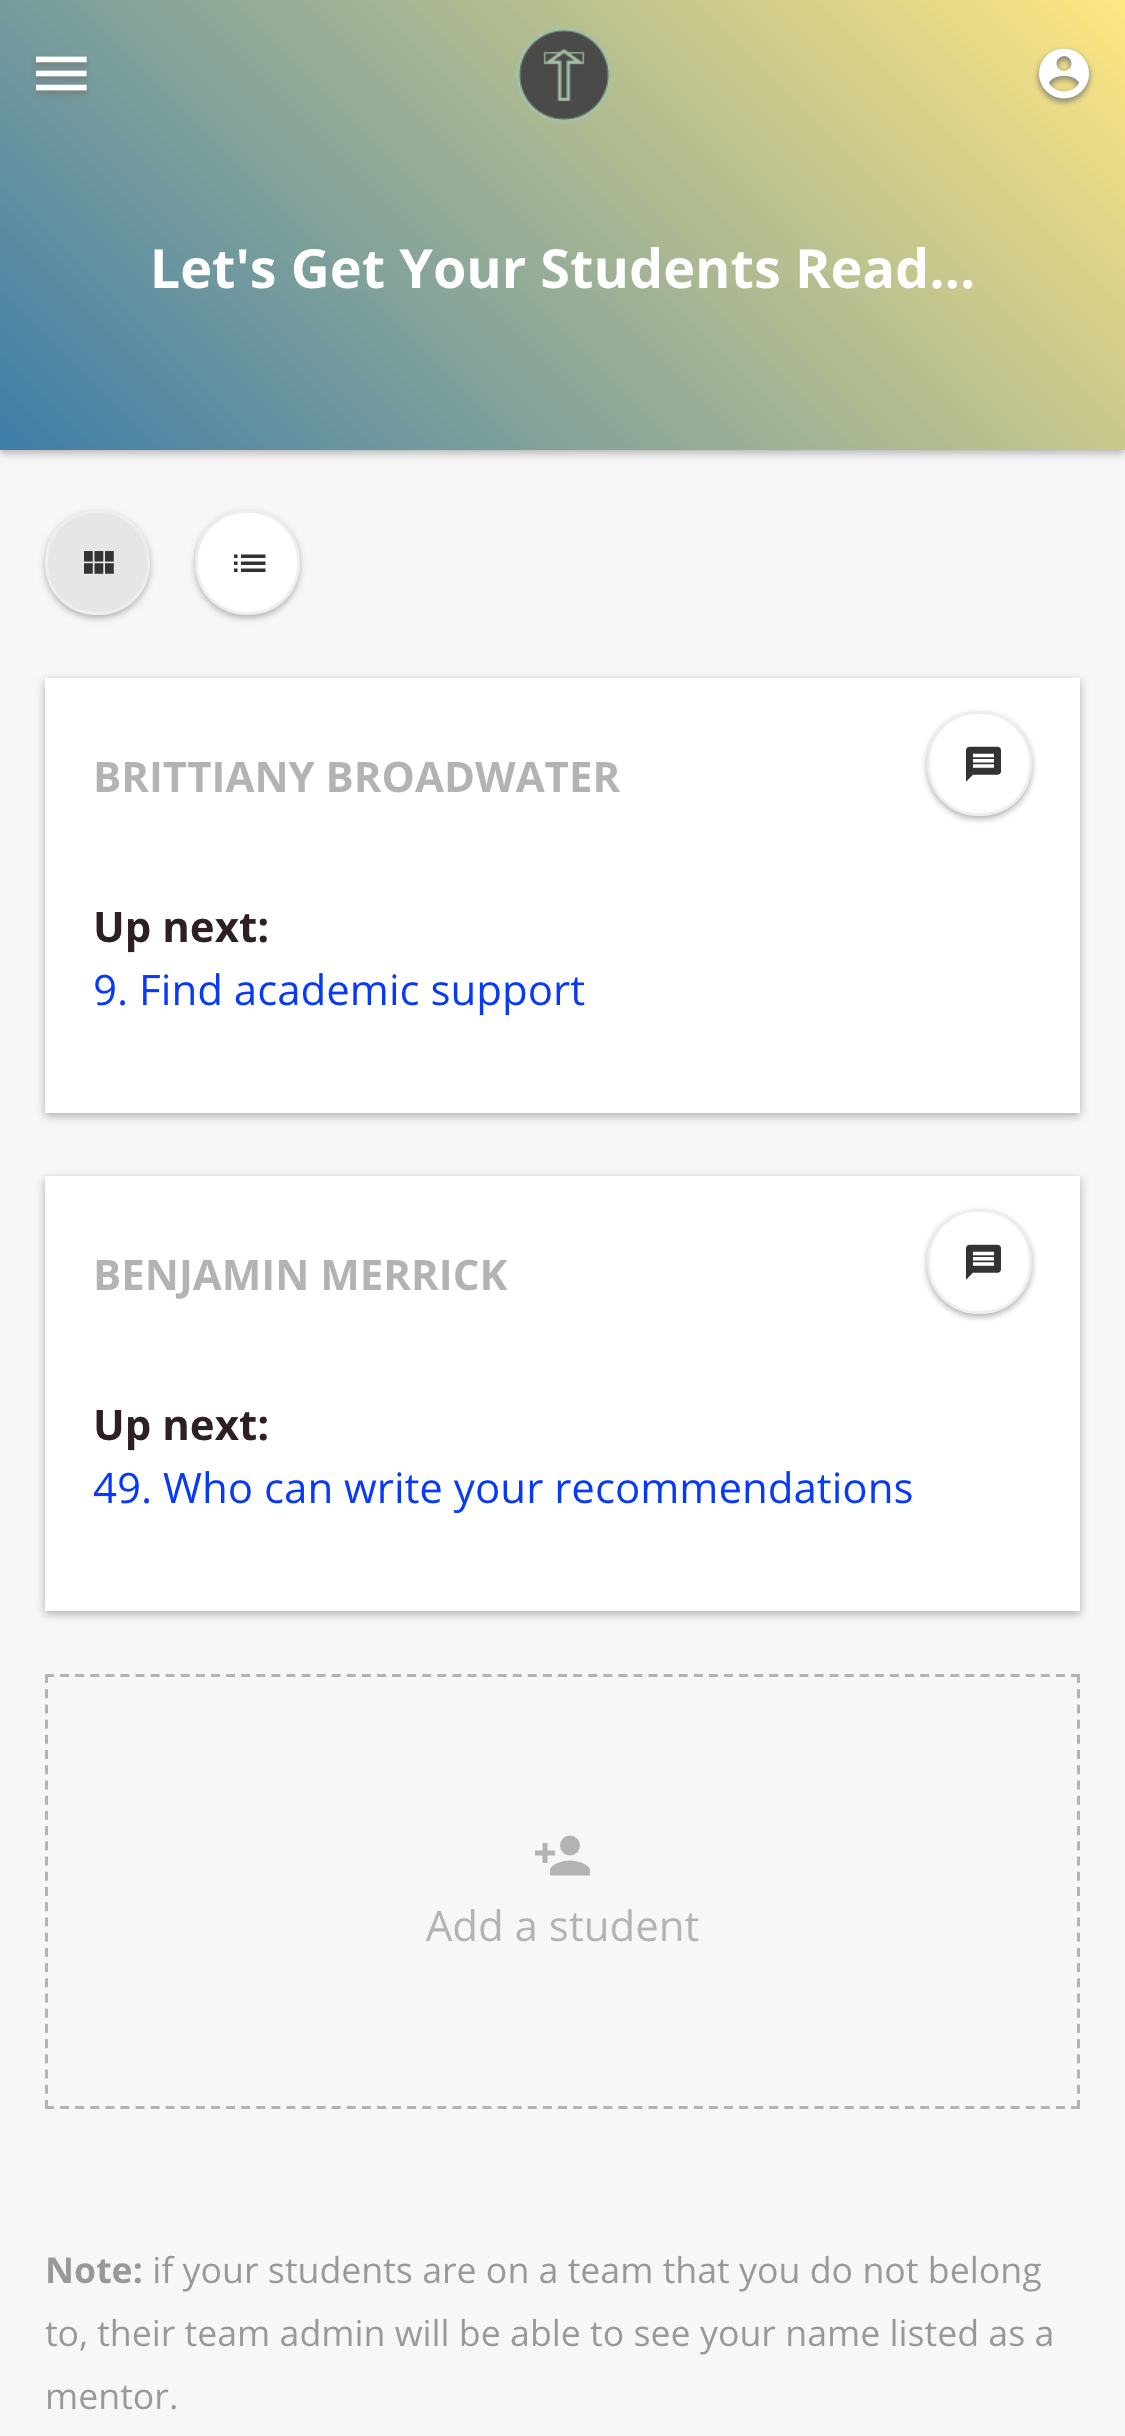Select the Brittiany Broadwater student name
The image size is (1125, 2436).
(357, 778)
